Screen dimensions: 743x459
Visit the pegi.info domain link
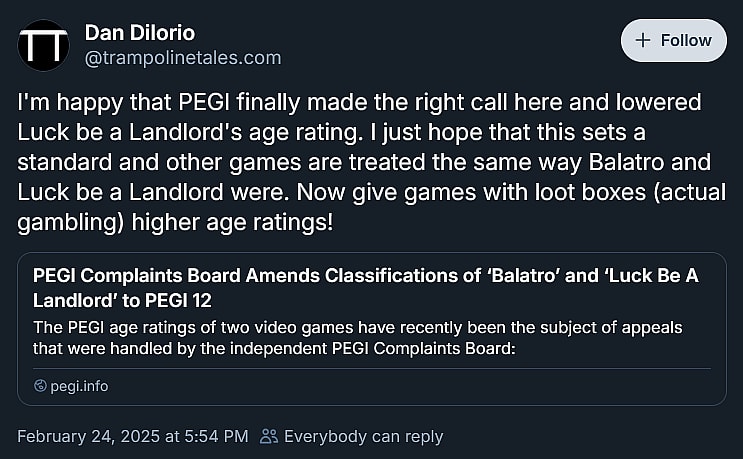click(x=79, y=386)
